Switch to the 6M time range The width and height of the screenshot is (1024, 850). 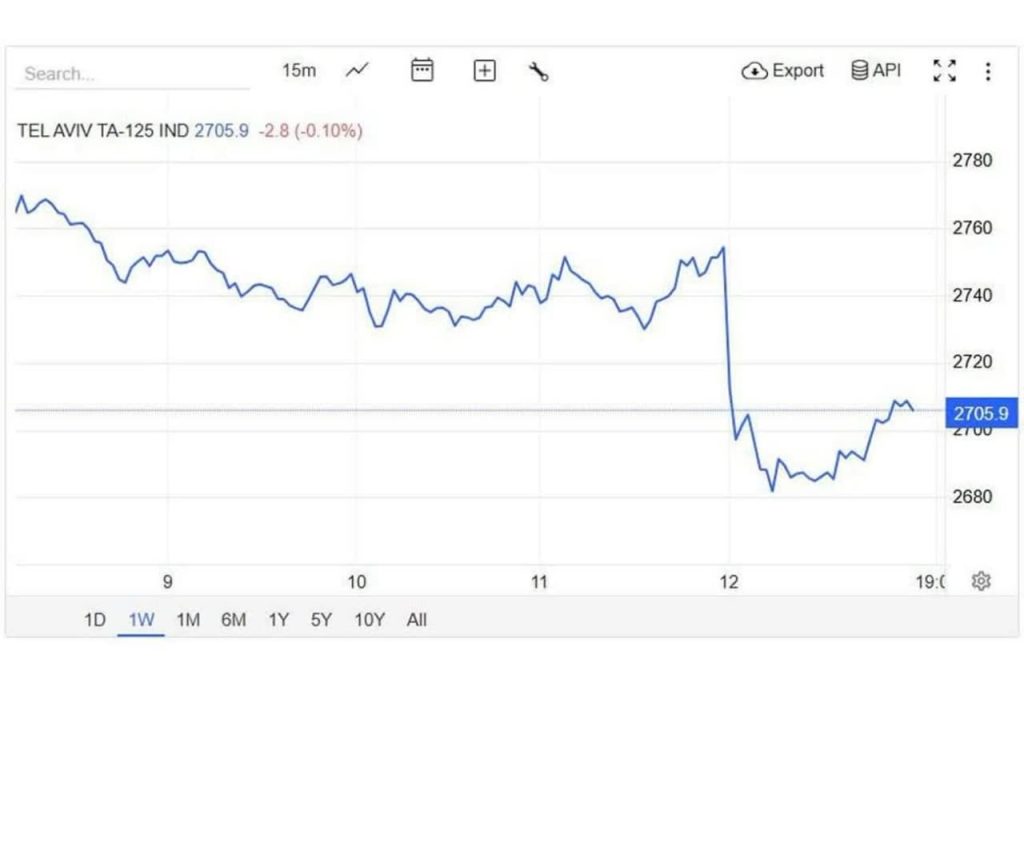click(233, 620)
